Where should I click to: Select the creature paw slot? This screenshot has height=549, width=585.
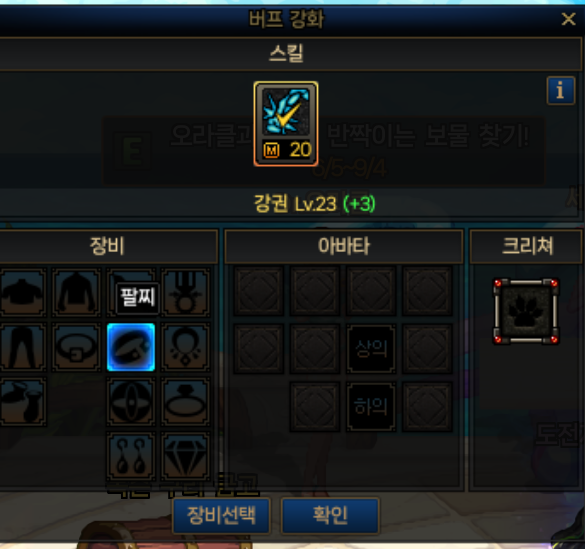click(x=526, y=311)
